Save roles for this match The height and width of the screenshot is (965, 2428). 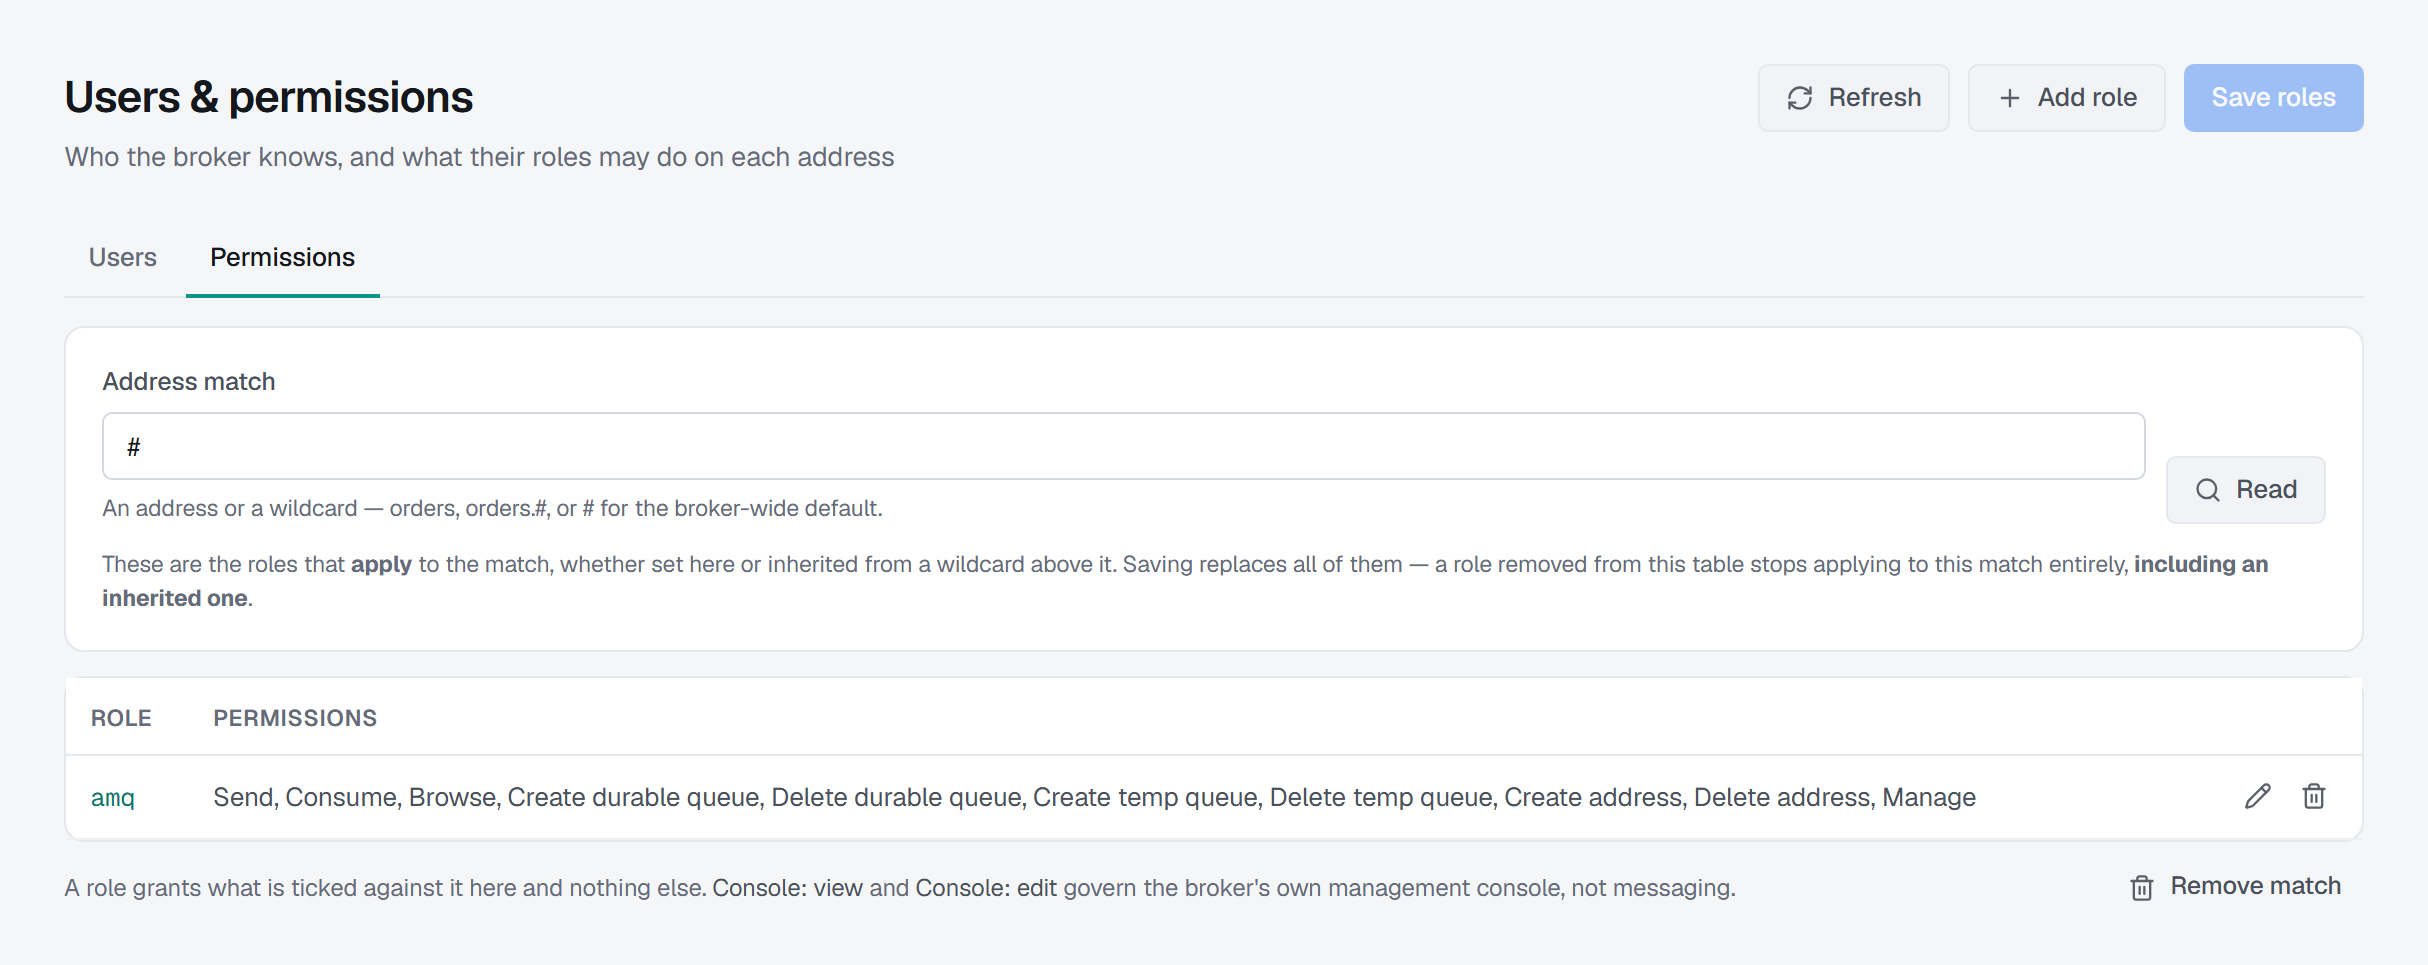pos(2273,98)
